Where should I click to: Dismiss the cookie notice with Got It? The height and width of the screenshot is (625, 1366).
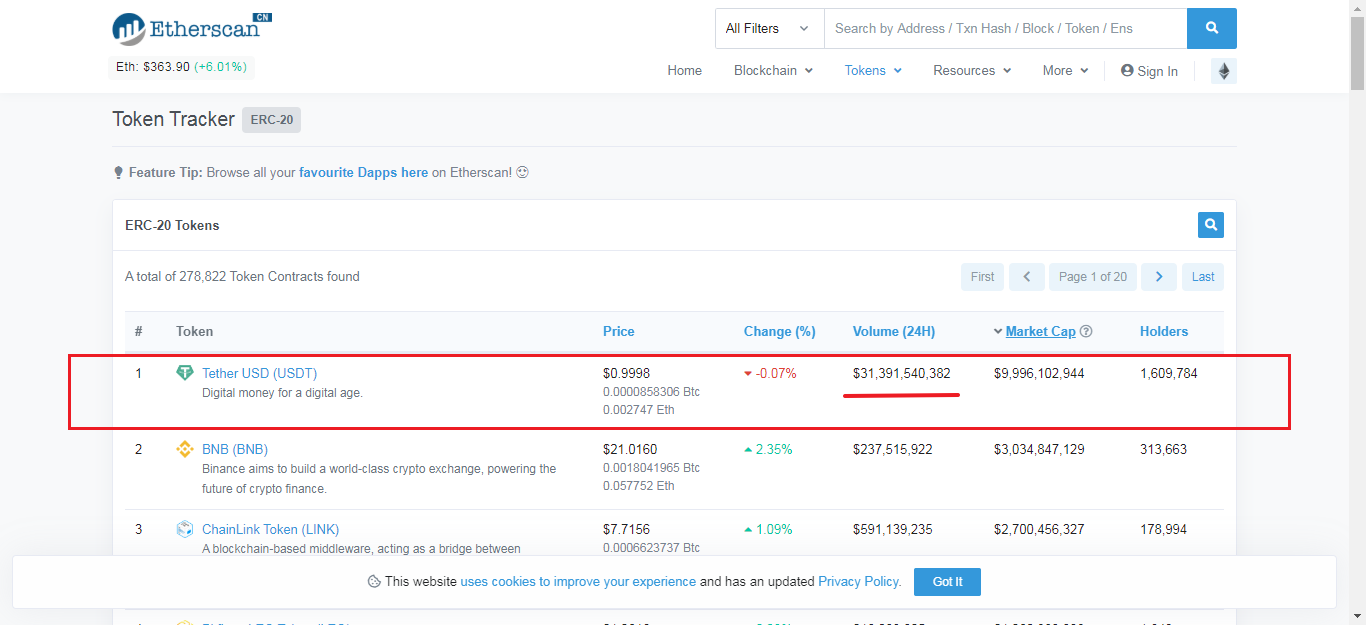click(x=946, y=581)
